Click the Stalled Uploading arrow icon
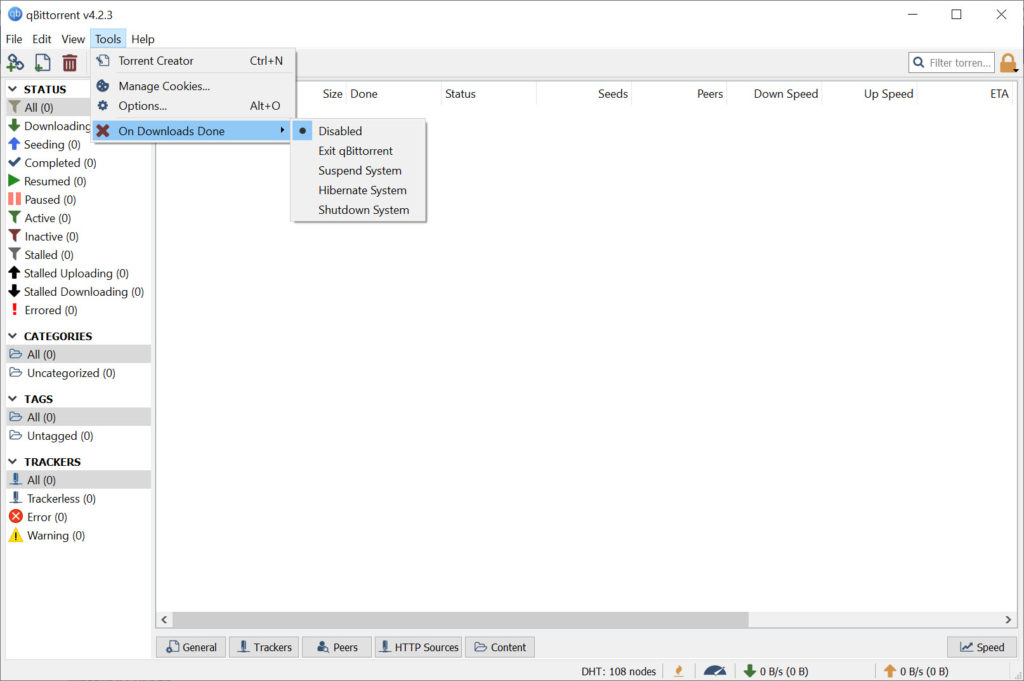Screen dimensions: 1024x681 (x=14, y=272)
